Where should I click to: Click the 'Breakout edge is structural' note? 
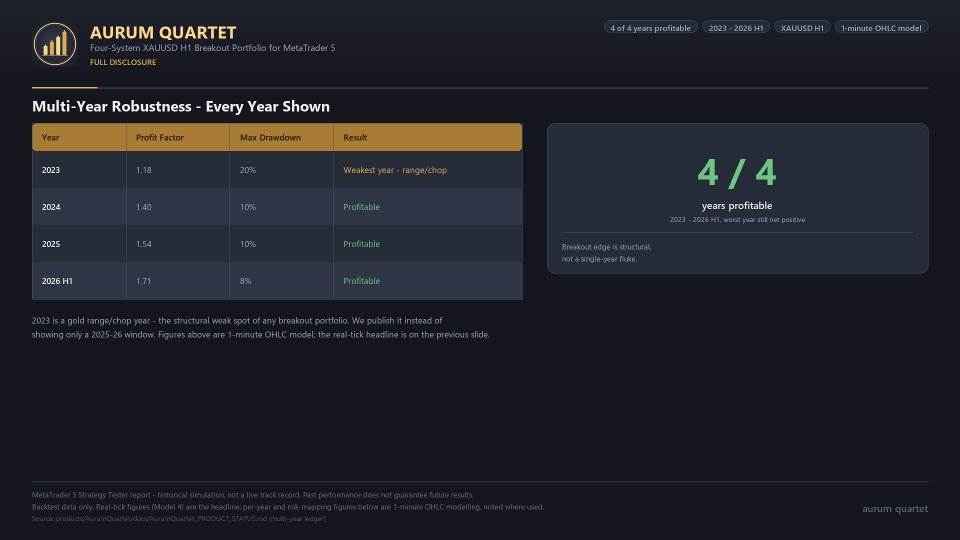click(x=606, y=253)
